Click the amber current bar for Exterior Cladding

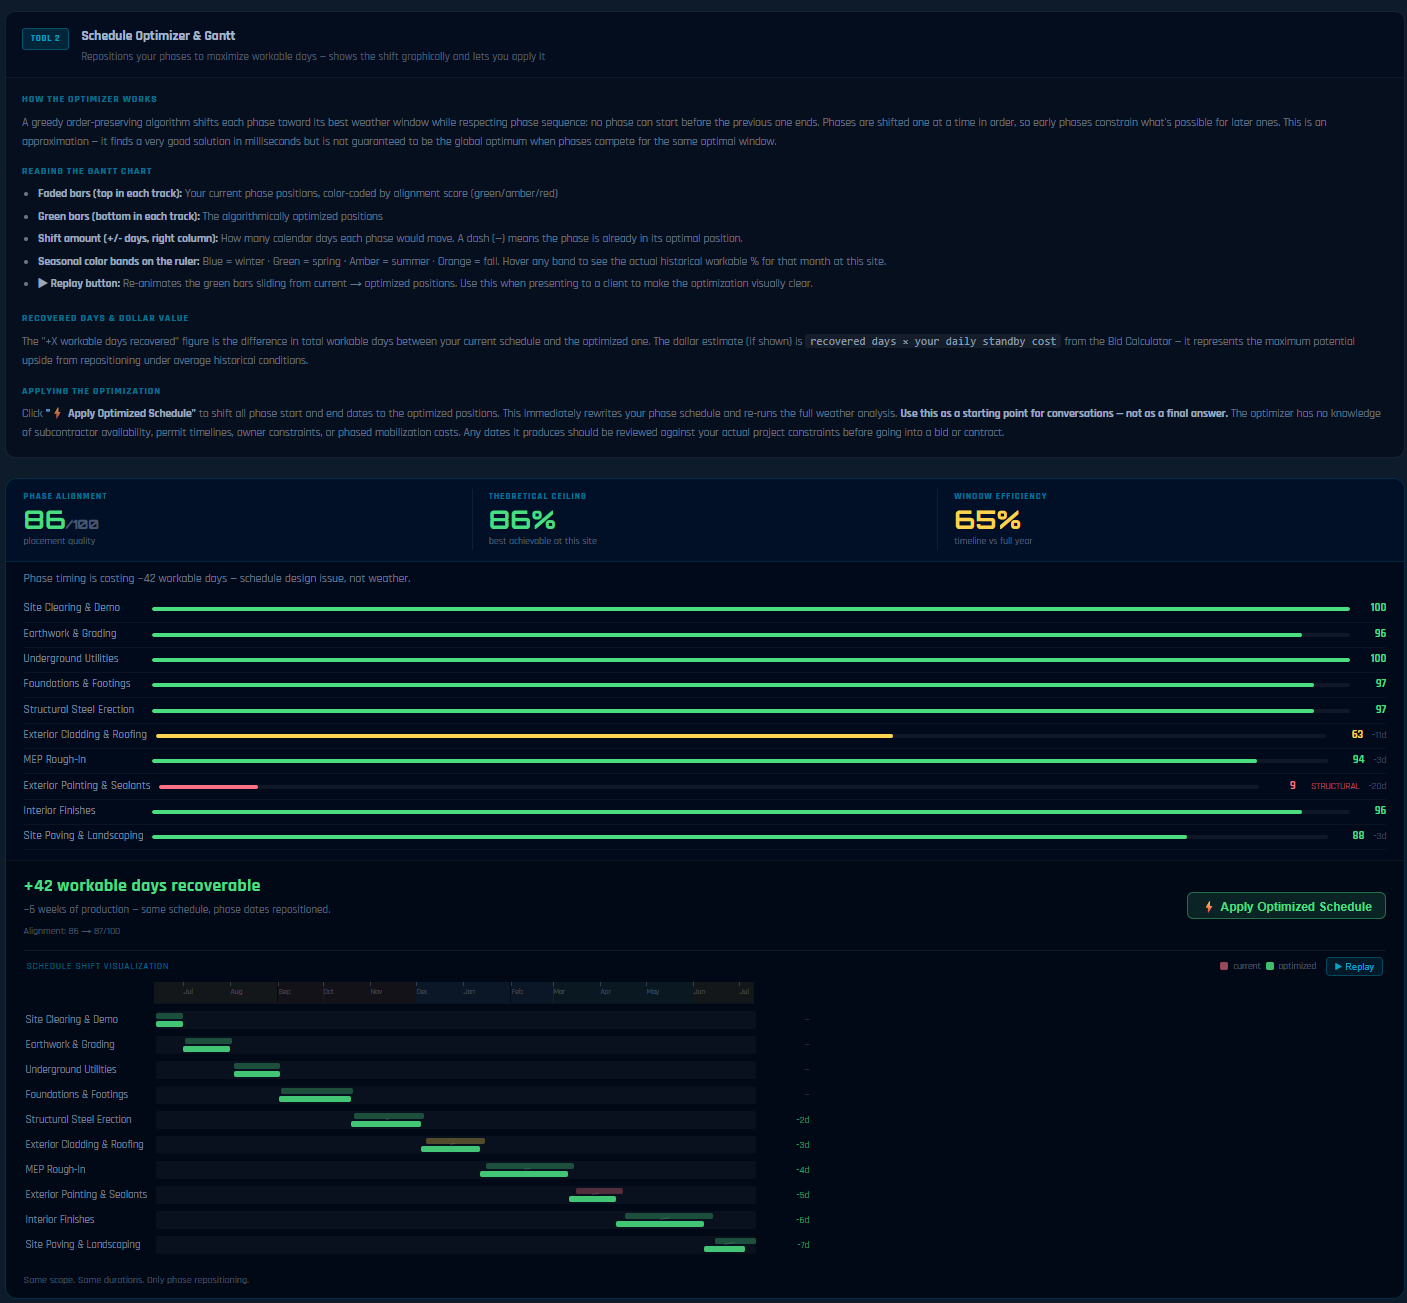point(455,1141)
